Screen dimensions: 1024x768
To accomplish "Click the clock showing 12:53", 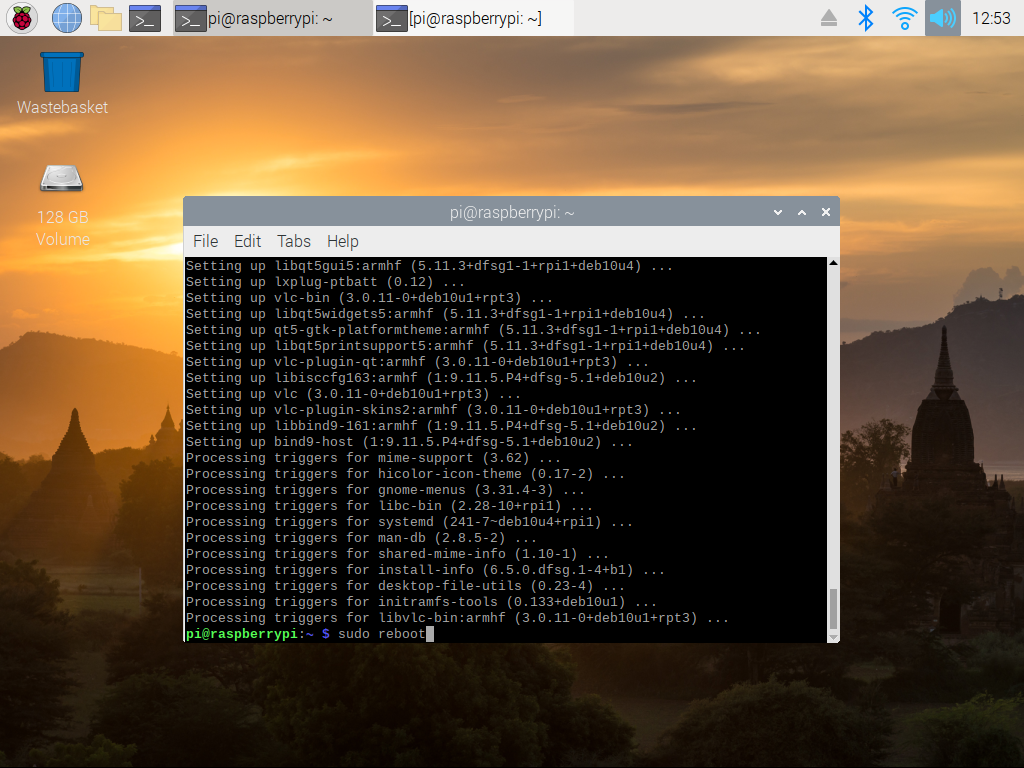I will pos(991,18).
